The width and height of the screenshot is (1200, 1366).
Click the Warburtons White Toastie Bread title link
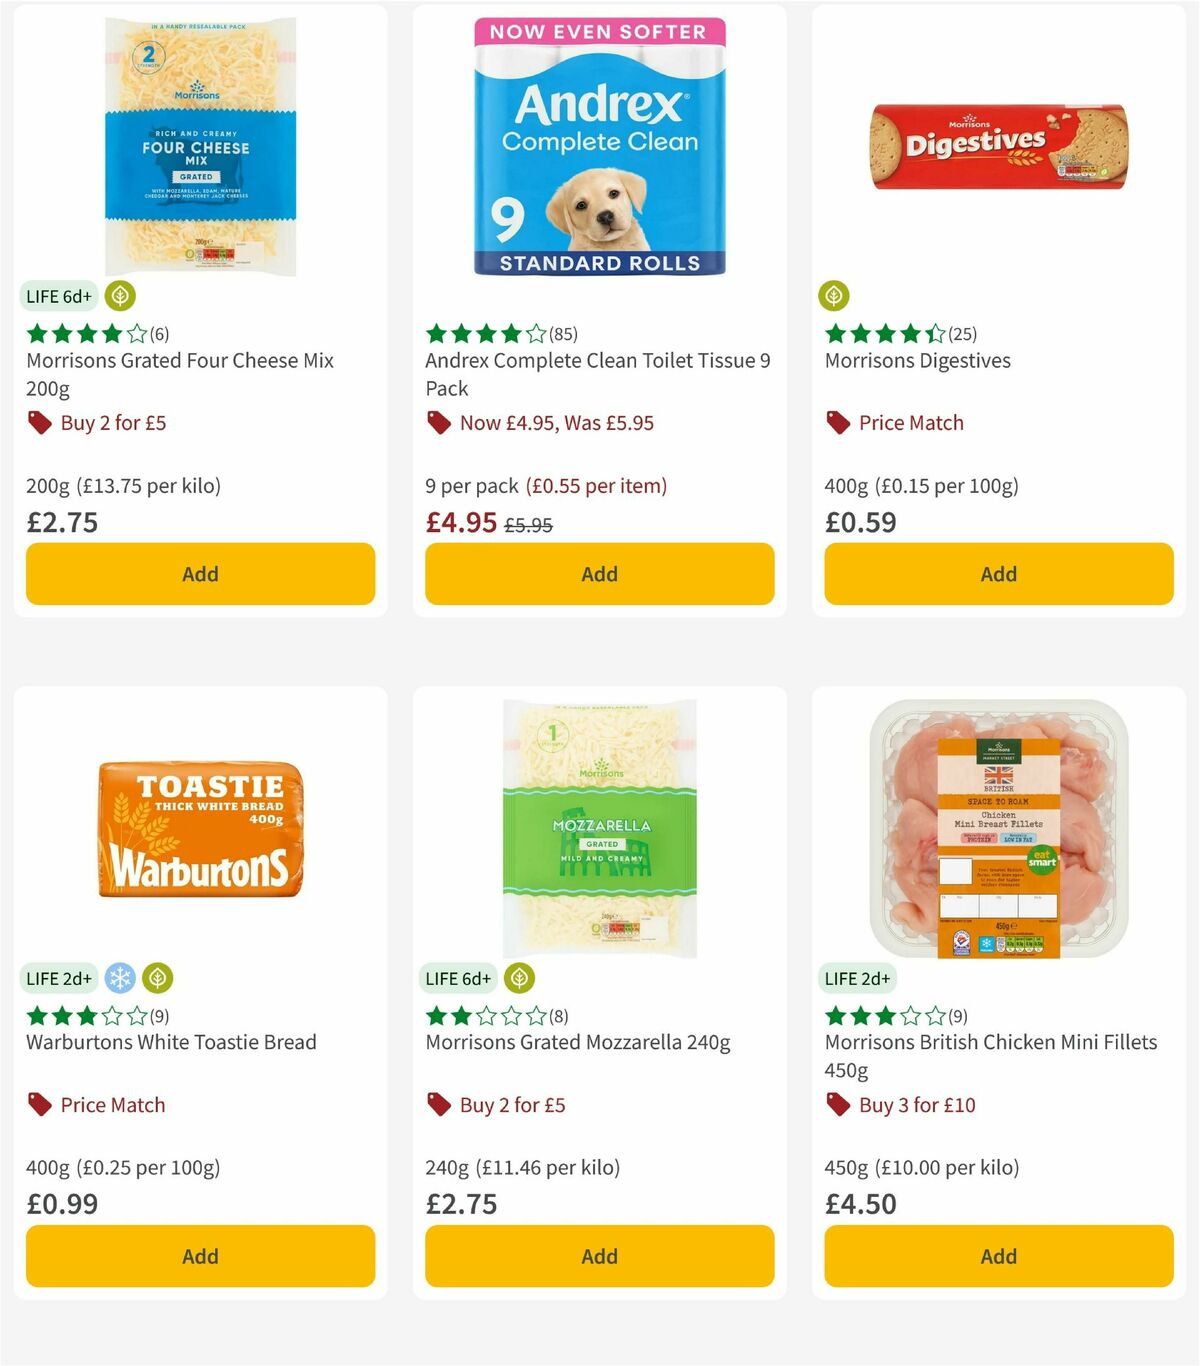169,1042
